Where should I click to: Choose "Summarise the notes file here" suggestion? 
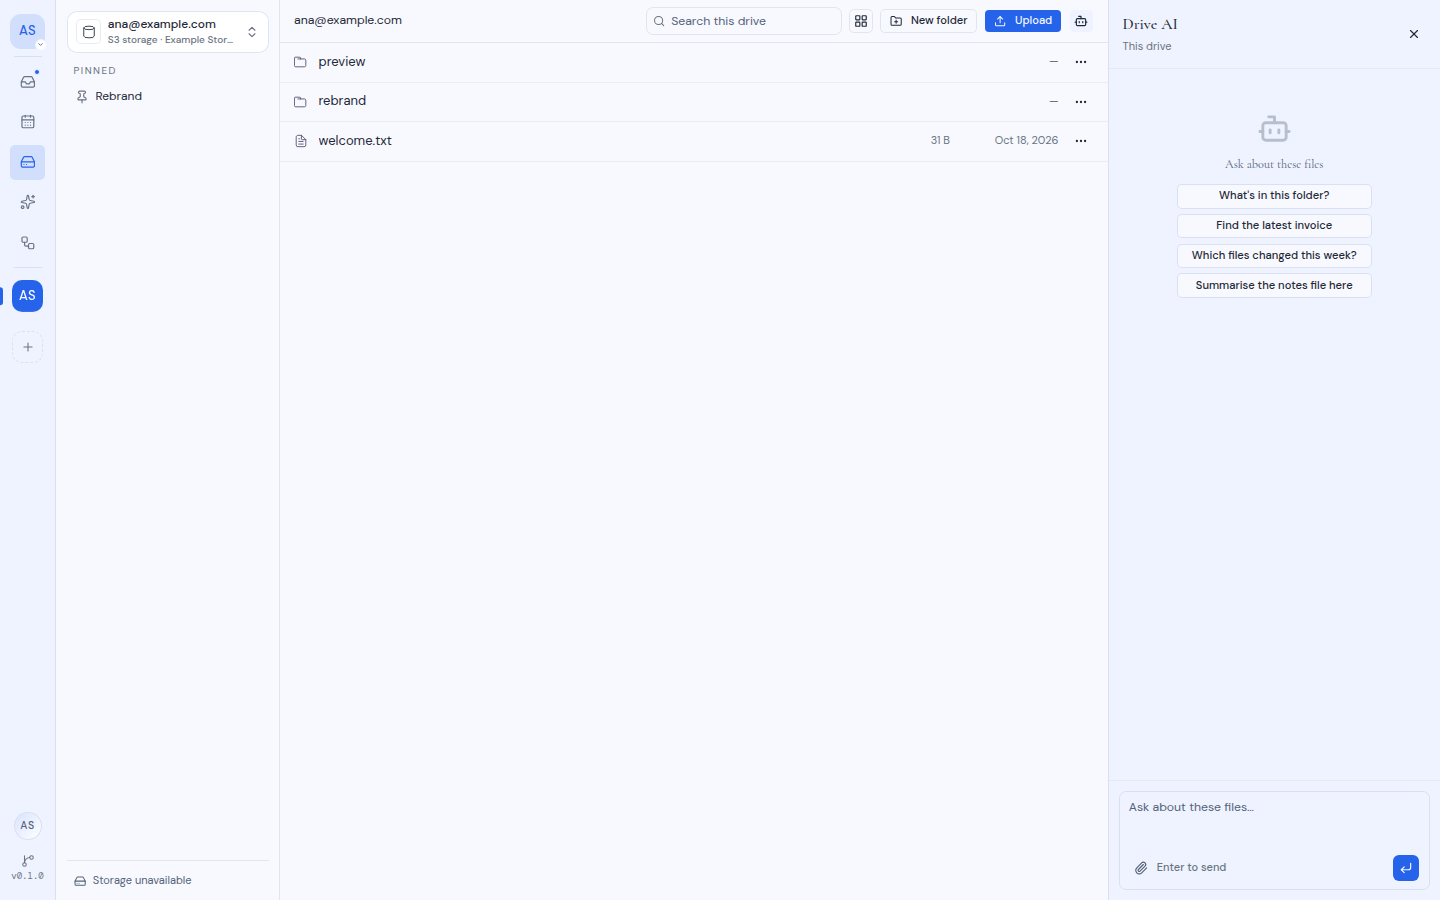(x=1274, y=286)
